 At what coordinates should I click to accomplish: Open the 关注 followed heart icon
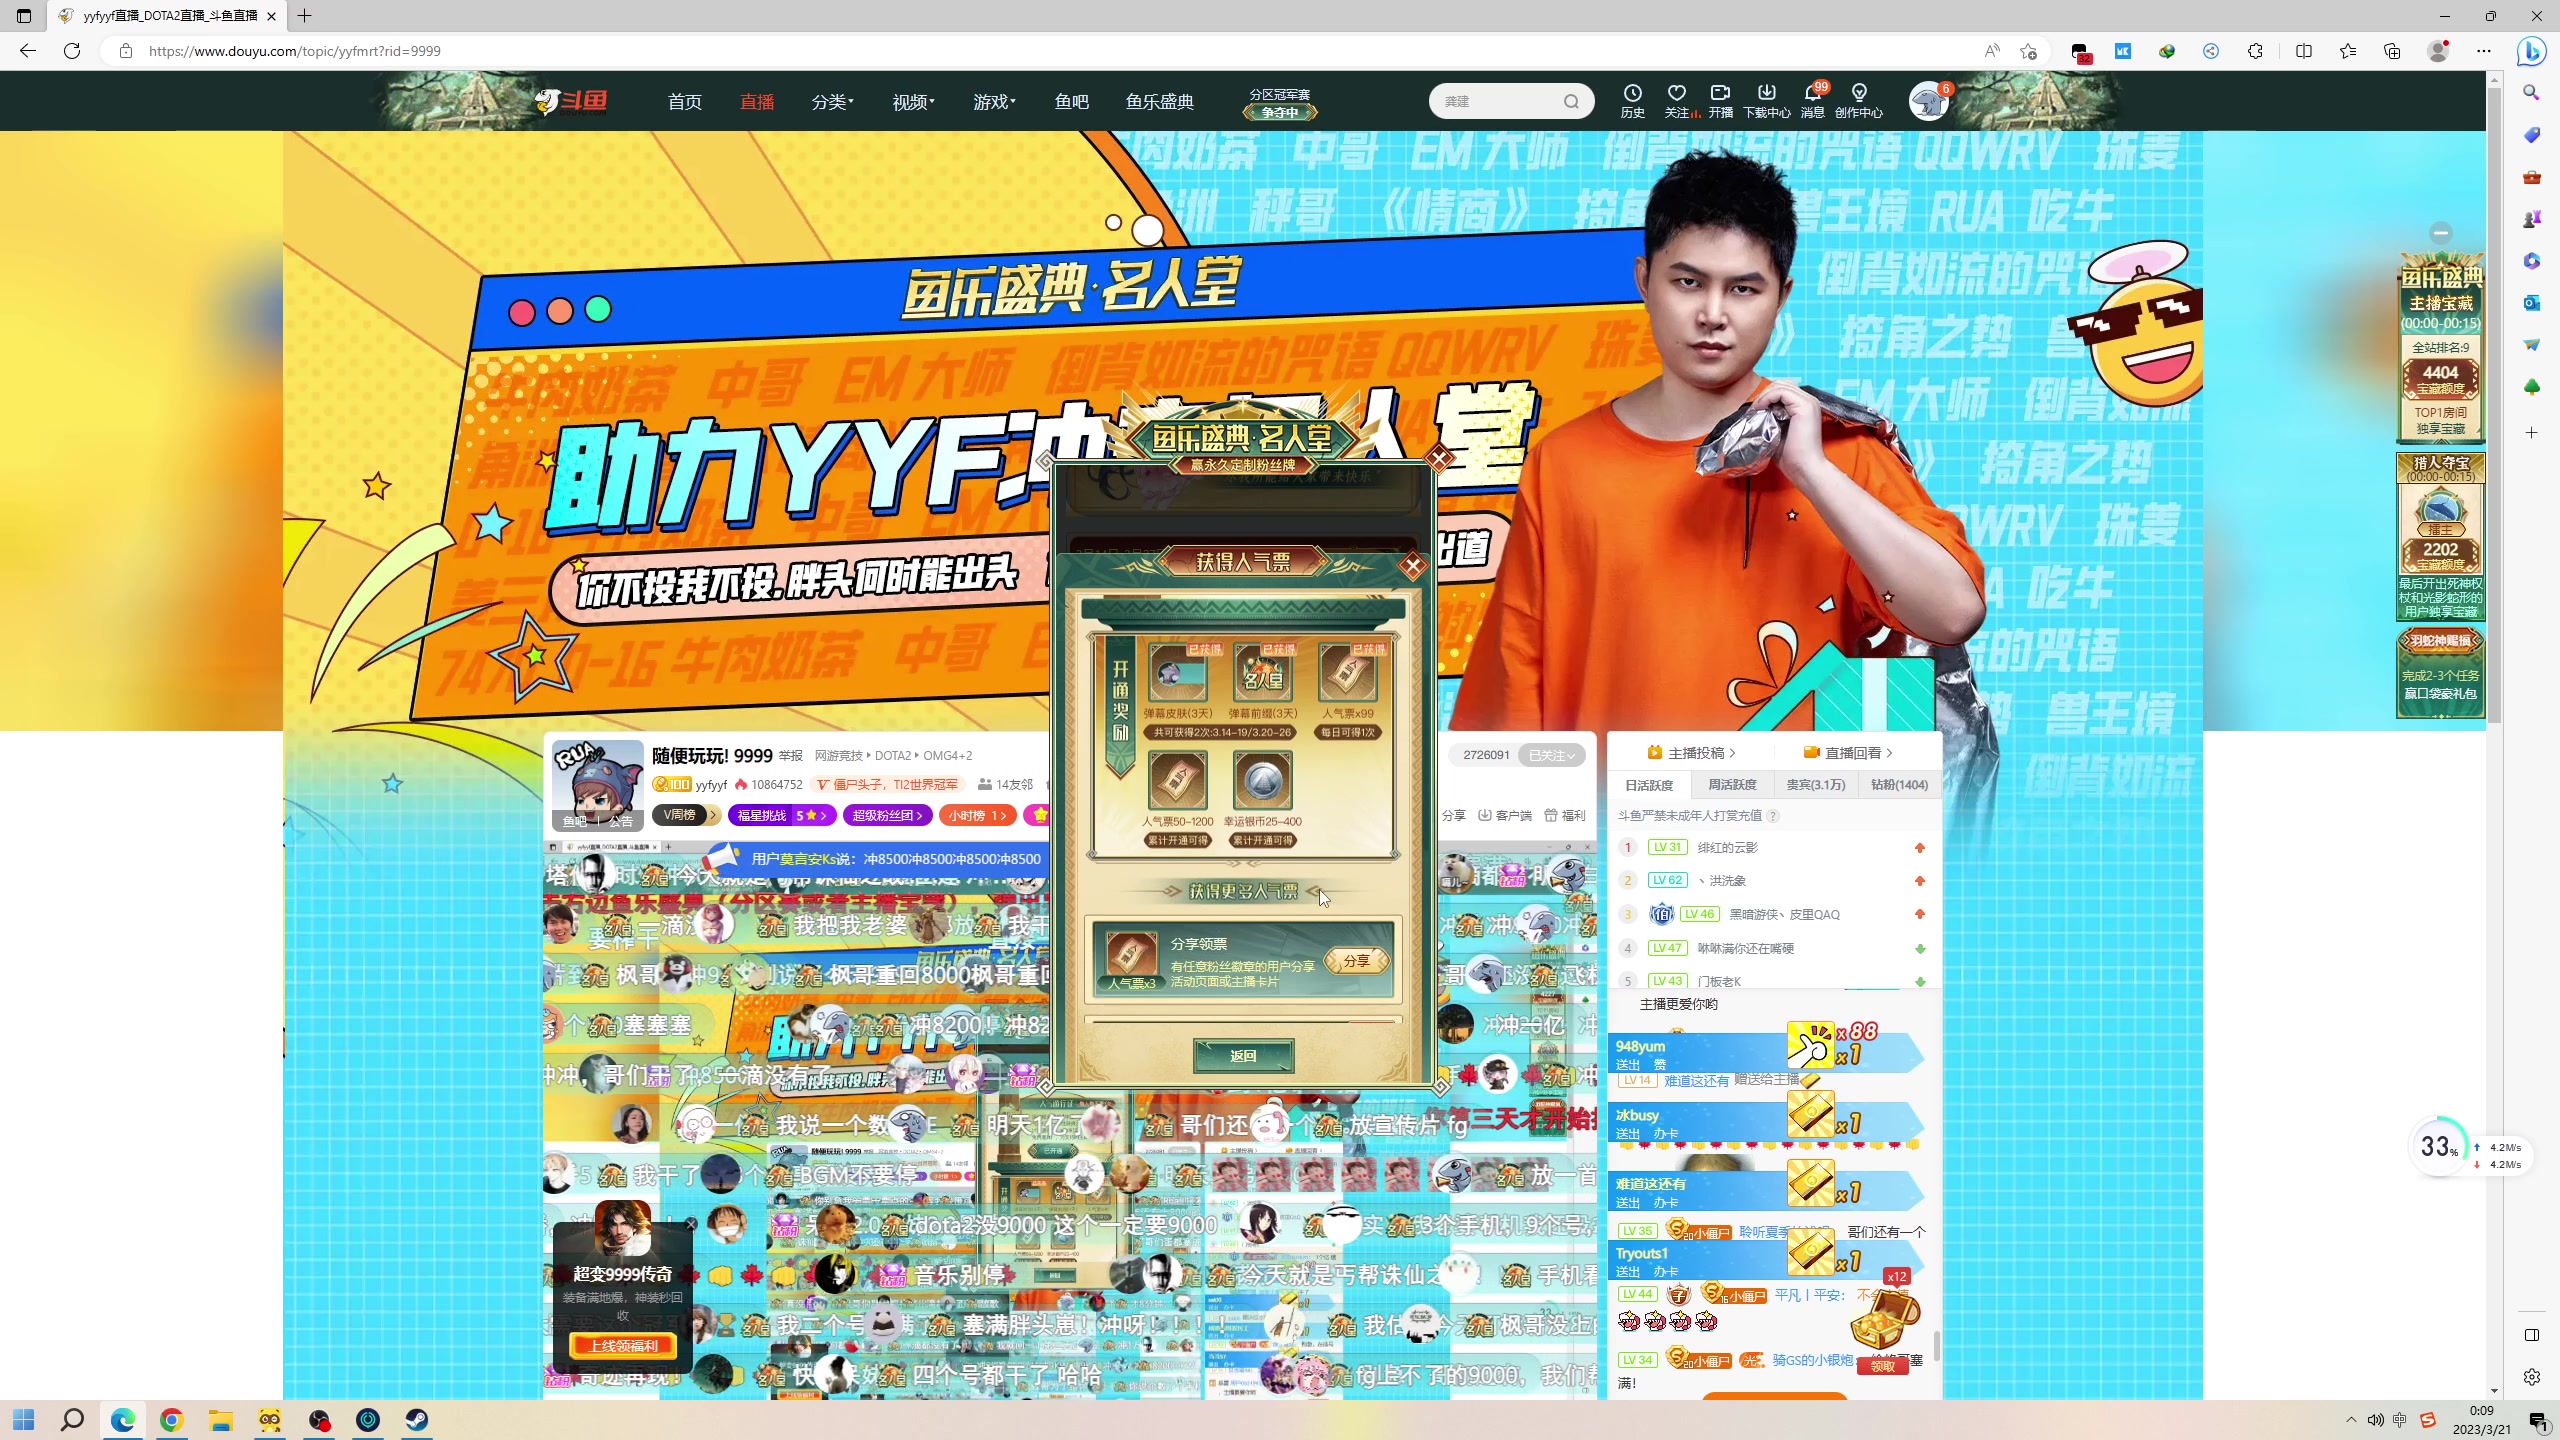point(1677,93)
